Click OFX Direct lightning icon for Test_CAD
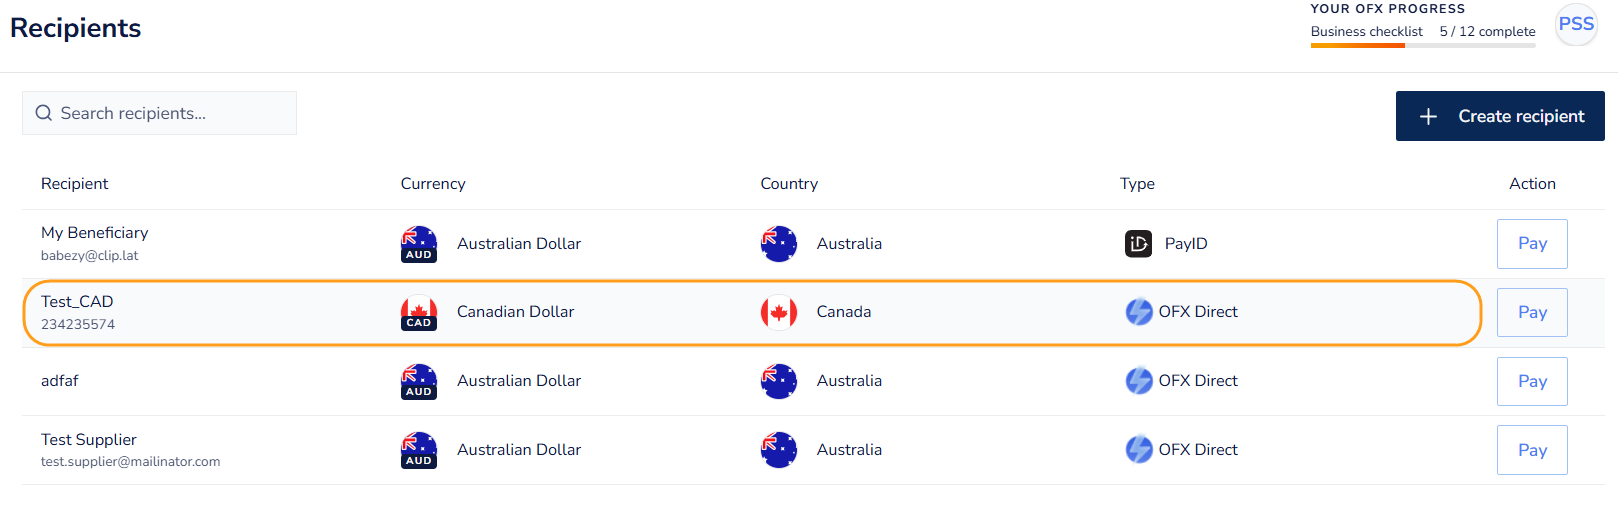The width and height of the screenshot is (1618, 506). [1139, 312]
